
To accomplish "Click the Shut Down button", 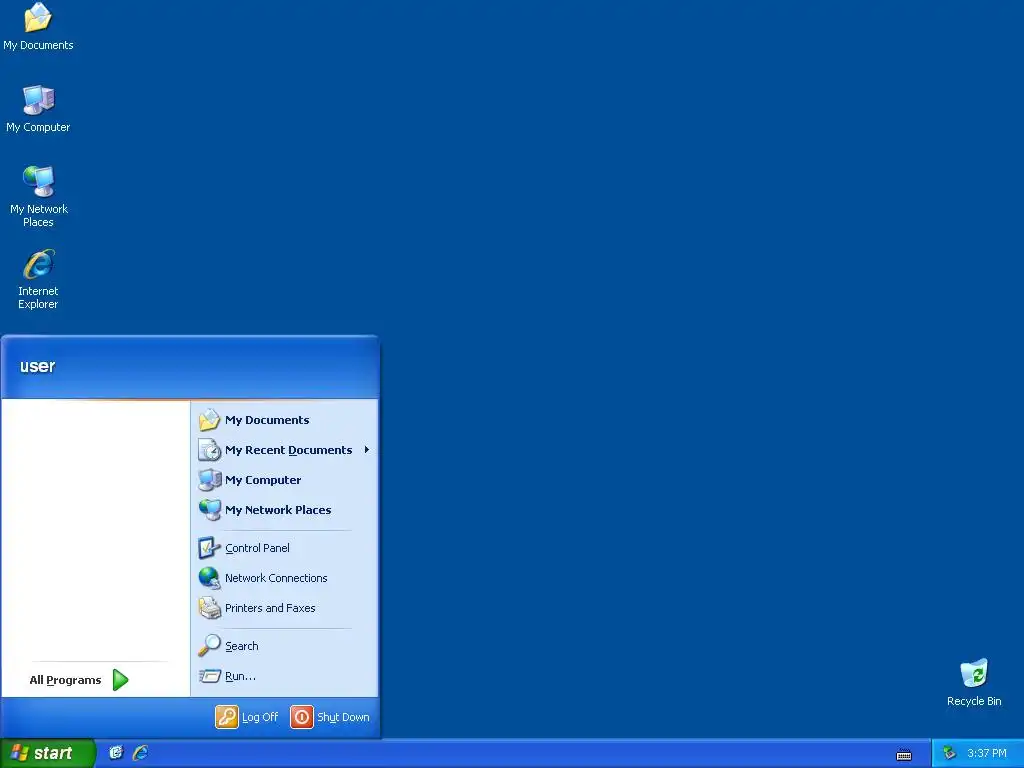I will coord(330,717).
